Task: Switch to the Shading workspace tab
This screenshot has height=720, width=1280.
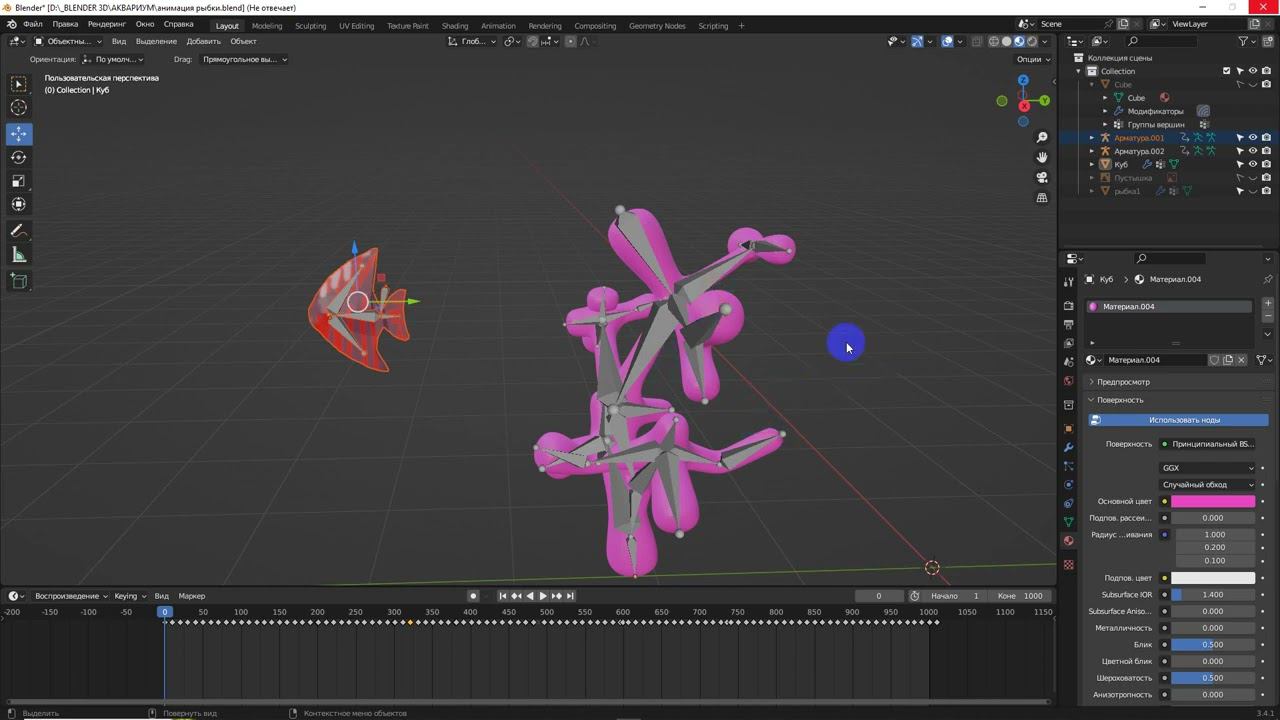Action: pos(455,26)
